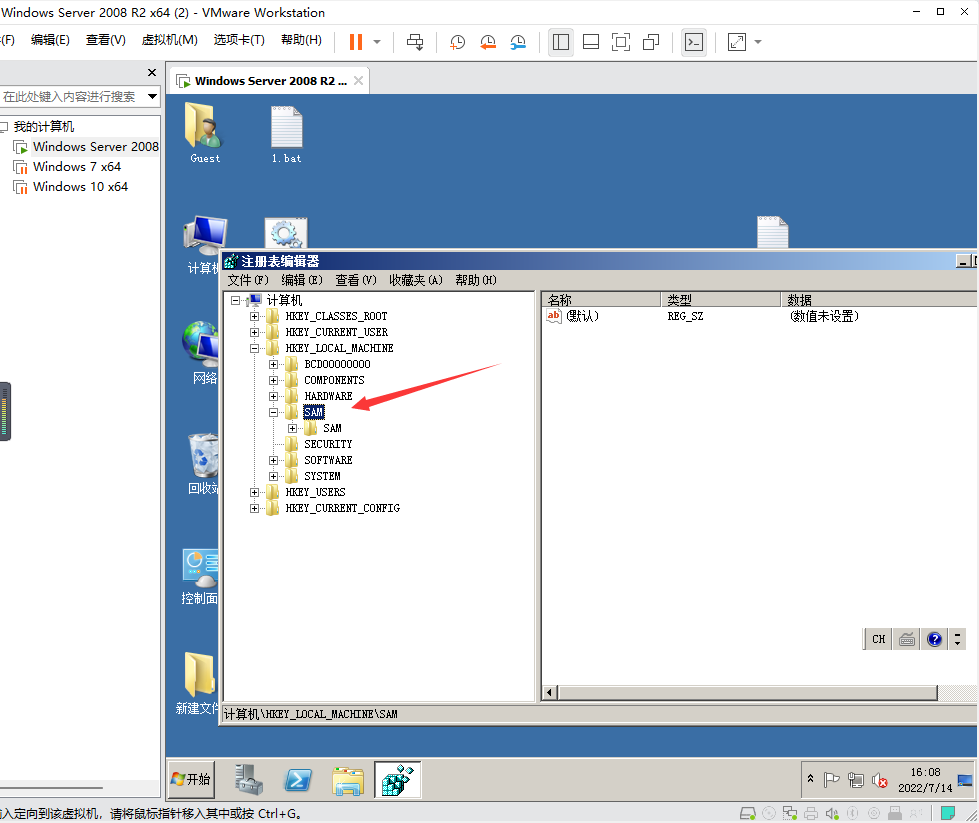The width and height of the screenshot is (979, 823).
Task: Collapse HKEY_LOCAL_MACHINE key
Action: coord(254,348)
